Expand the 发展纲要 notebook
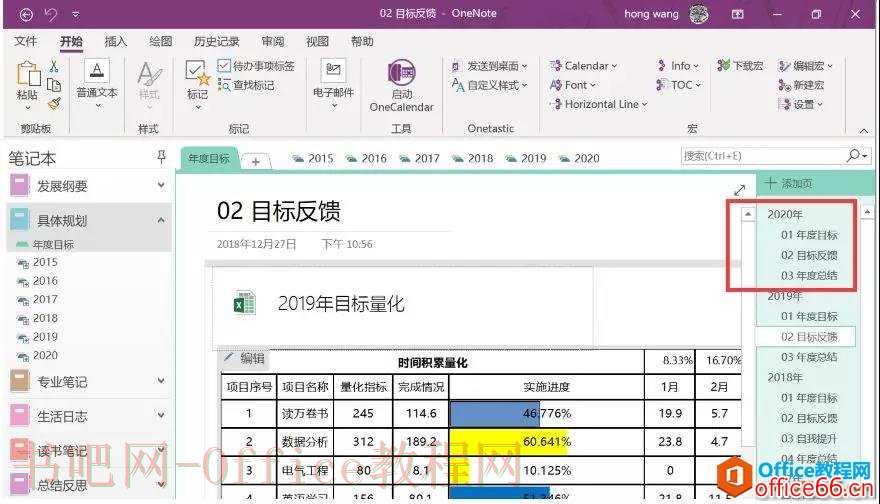 (161, 185)
